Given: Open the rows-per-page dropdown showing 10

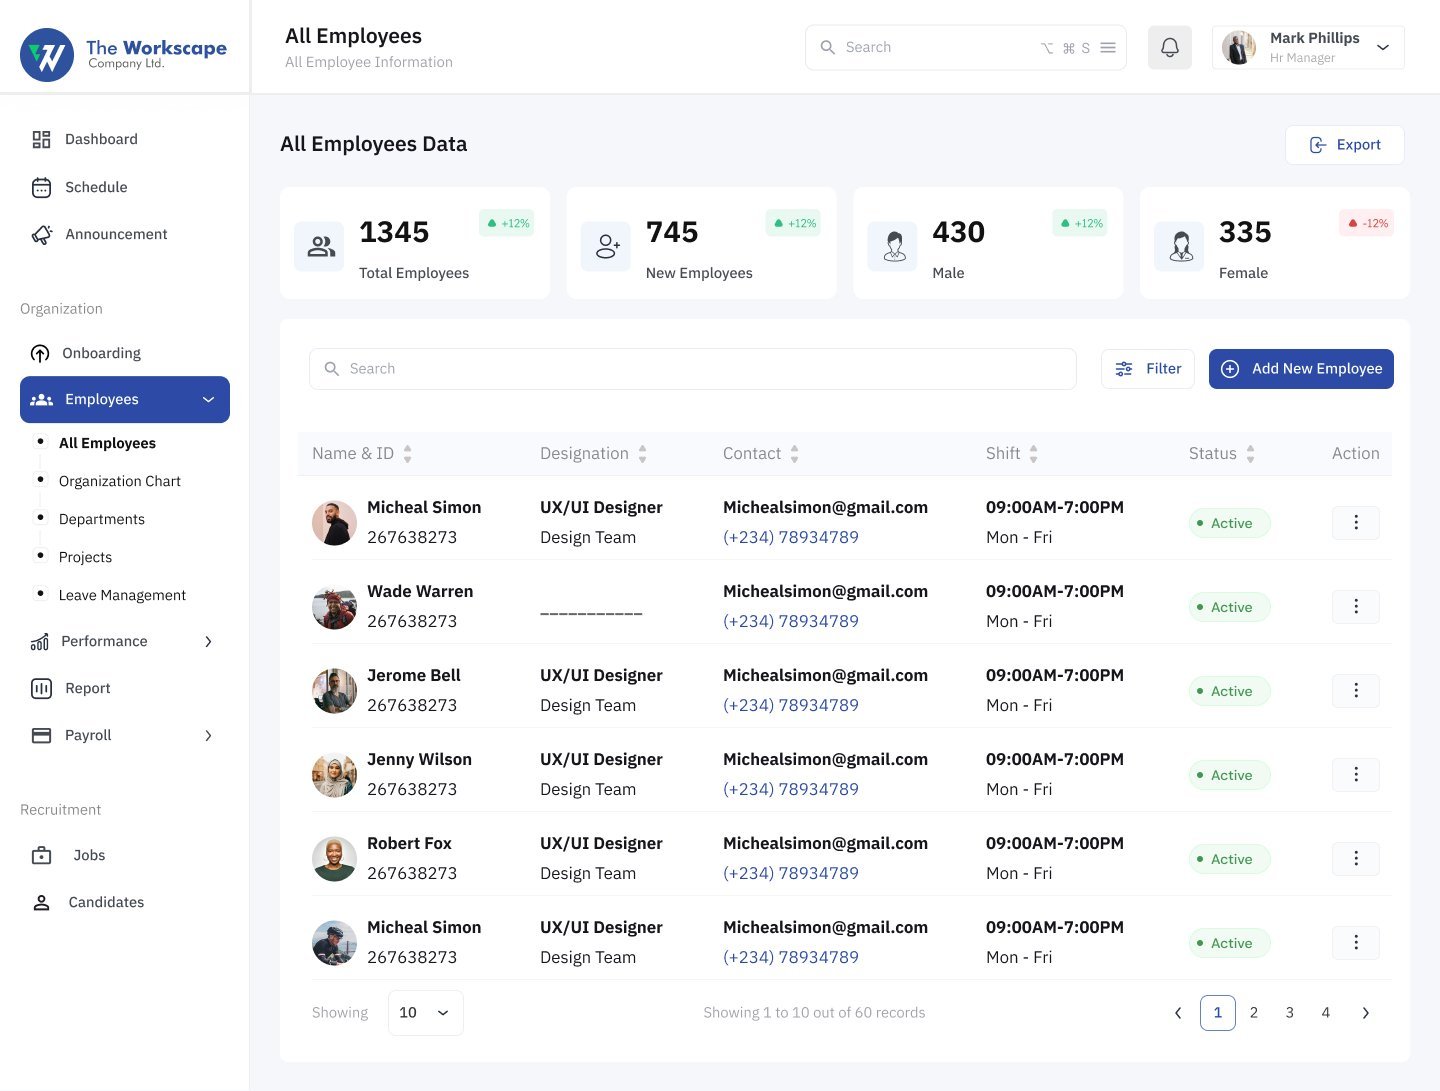Looking at the screenshot, I should click(425, 1013).
